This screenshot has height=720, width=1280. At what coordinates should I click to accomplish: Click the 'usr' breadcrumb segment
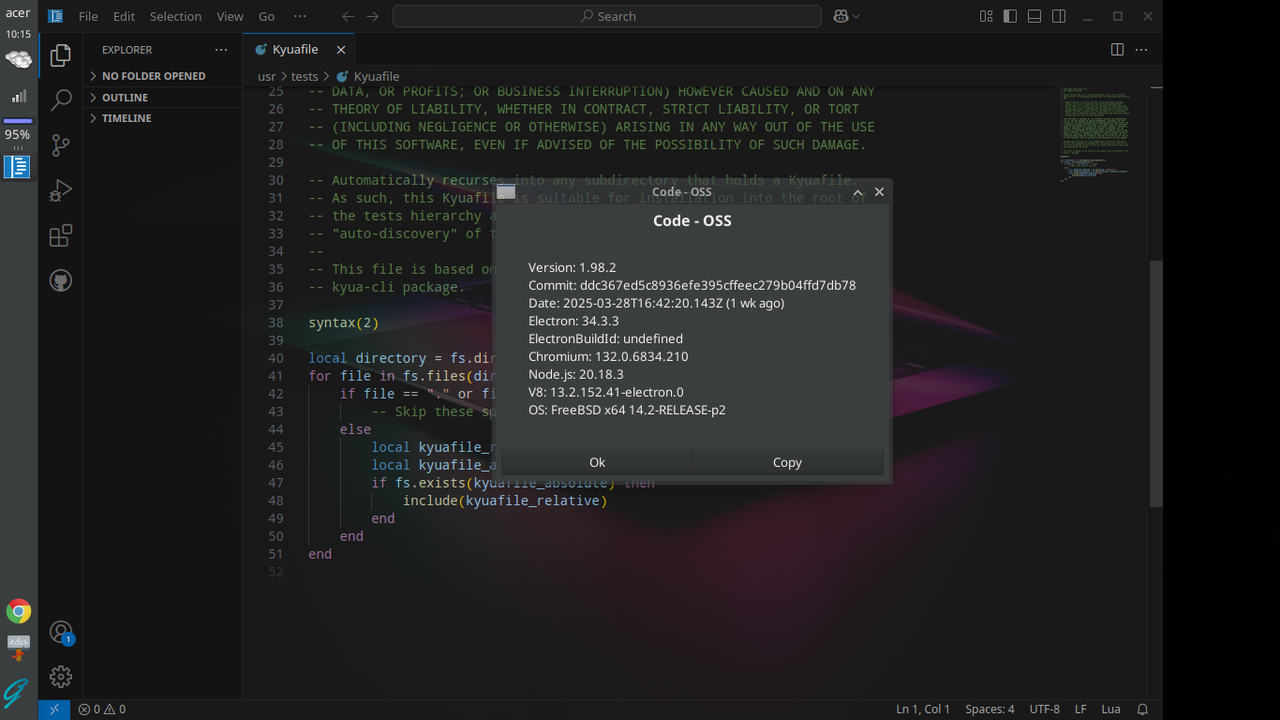pos(266,76)
